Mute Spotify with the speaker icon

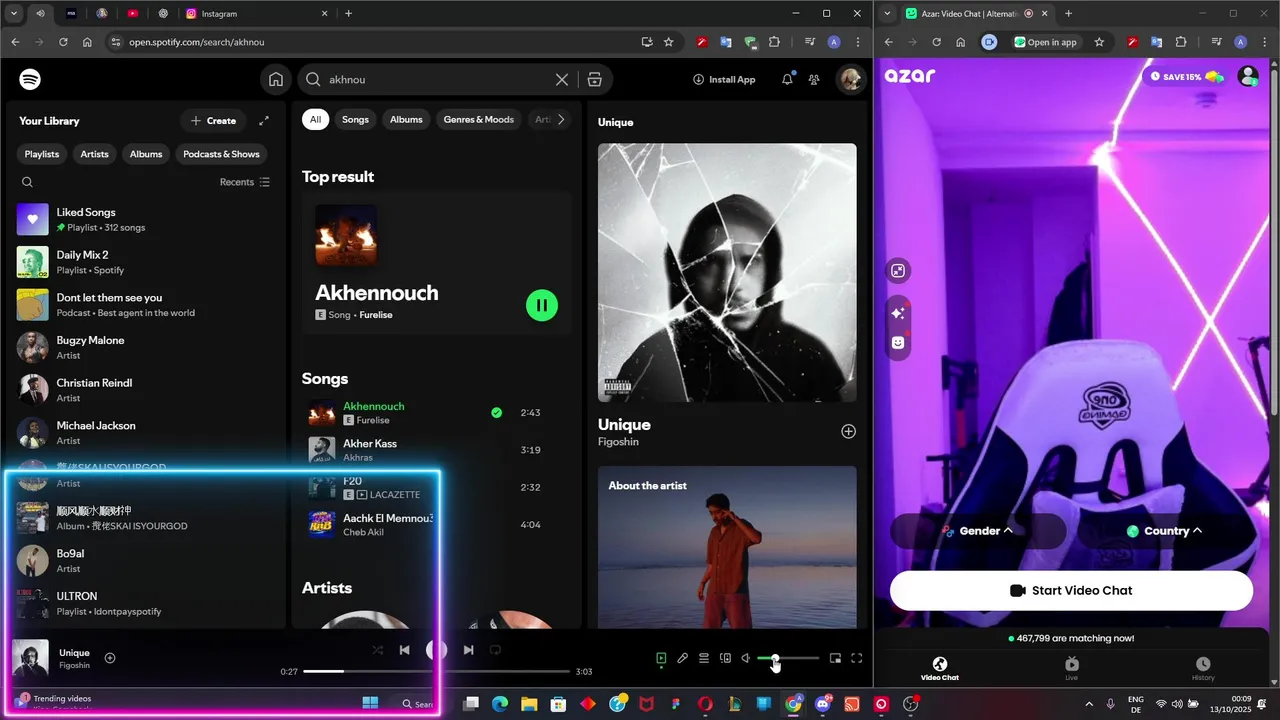745,658
